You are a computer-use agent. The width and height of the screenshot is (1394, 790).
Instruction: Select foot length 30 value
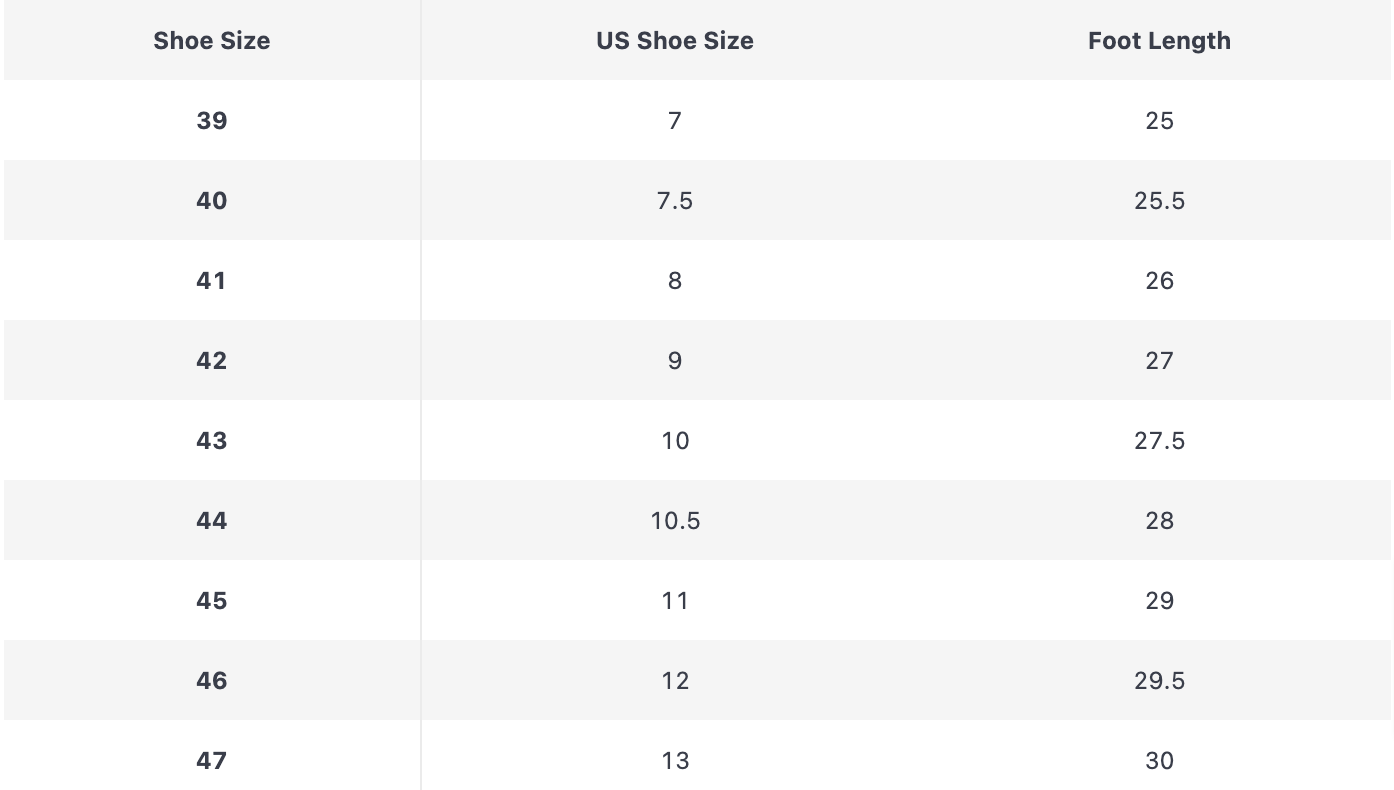1159,761
